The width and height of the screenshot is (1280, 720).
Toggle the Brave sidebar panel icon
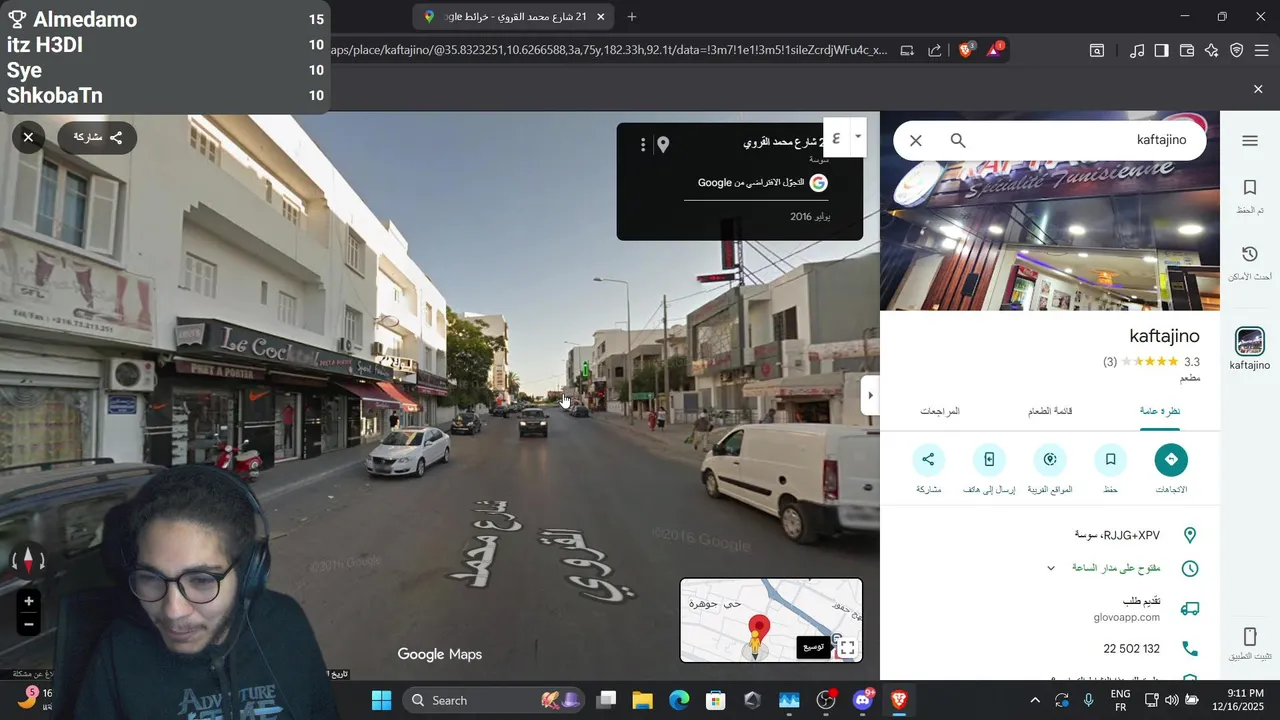(x=1161, y=50)
